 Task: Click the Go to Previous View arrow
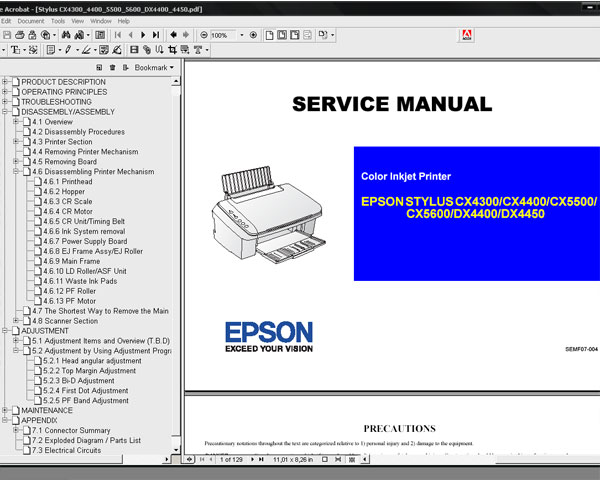(x=173, y=35)
